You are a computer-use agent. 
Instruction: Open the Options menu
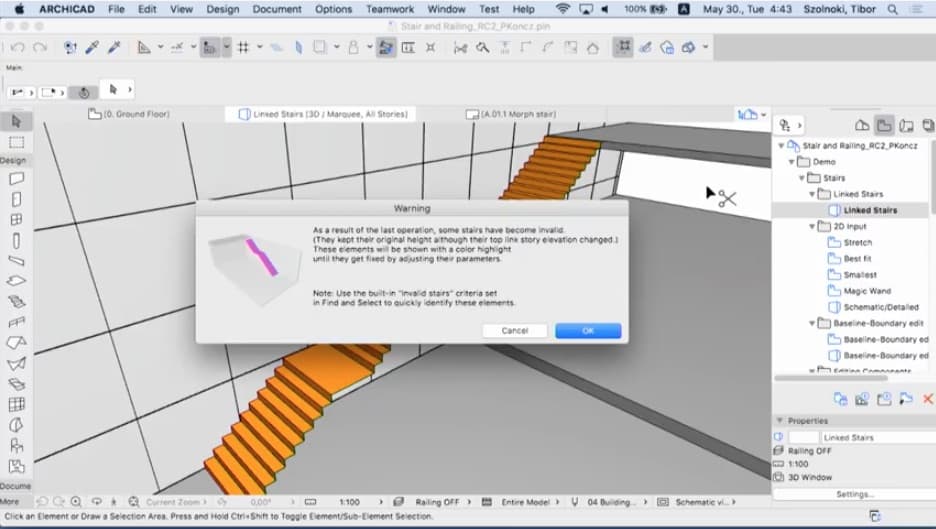pyautogui.click(x=334, y=9)
